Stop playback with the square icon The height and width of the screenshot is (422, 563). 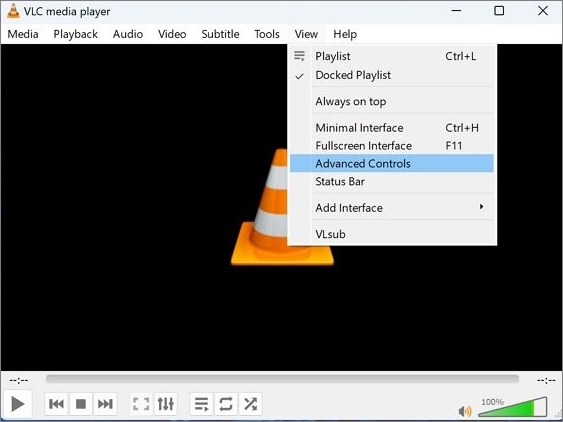(81, 404)
